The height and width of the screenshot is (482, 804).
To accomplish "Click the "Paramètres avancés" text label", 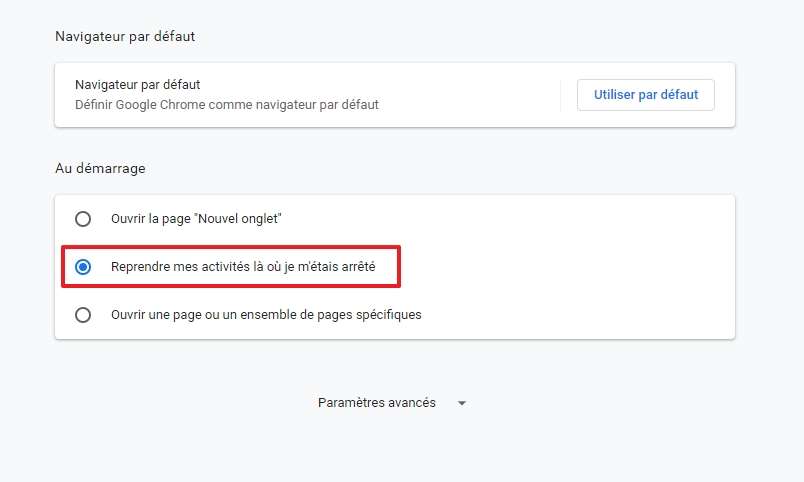I will click(376, 403).
